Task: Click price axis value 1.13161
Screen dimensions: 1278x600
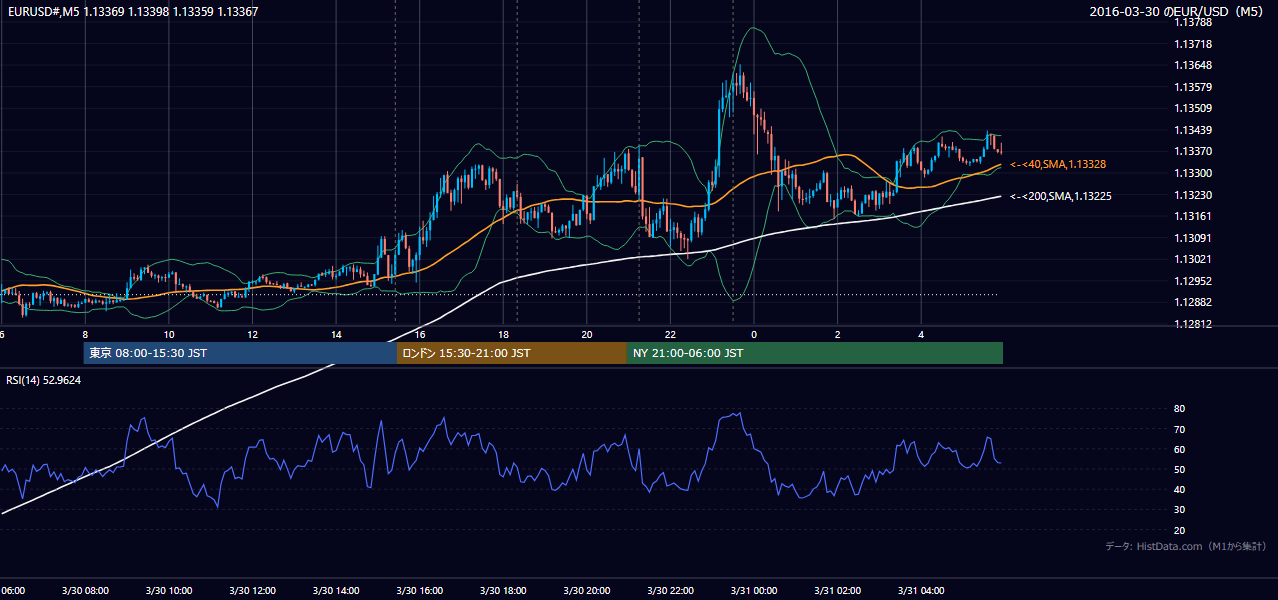Action: click(x=1194, y=216)
